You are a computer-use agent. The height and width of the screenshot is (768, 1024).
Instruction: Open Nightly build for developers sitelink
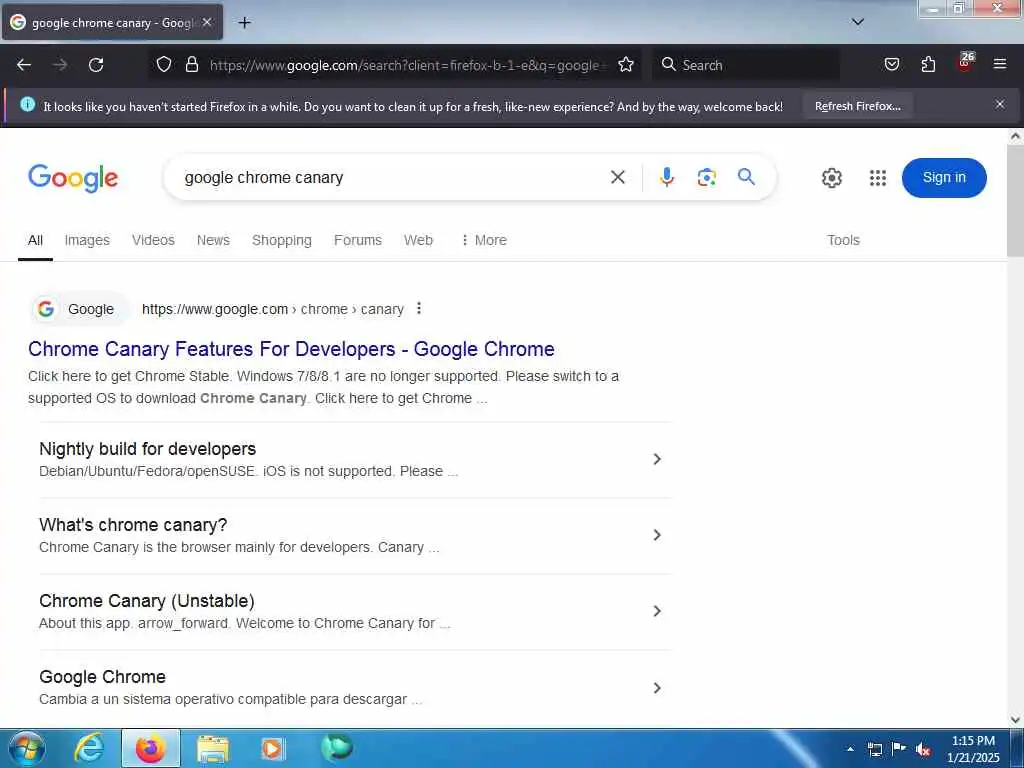pos(148,449)
